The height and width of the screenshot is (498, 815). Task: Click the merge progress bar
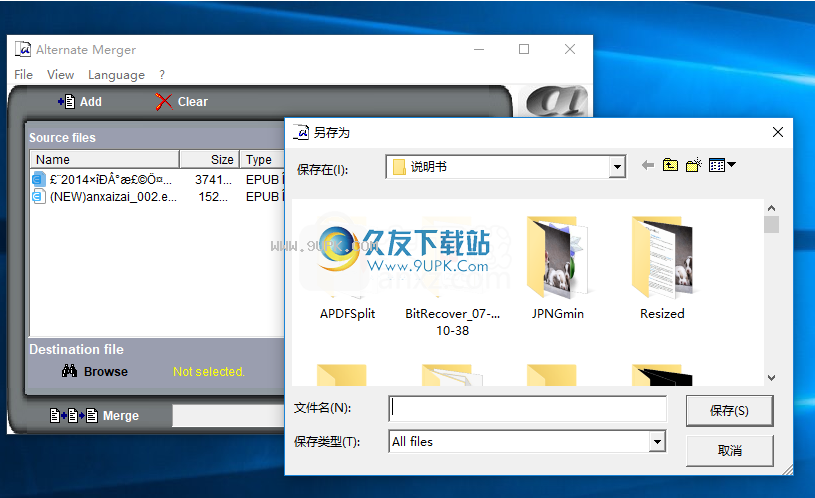click(x=229, y=416)
